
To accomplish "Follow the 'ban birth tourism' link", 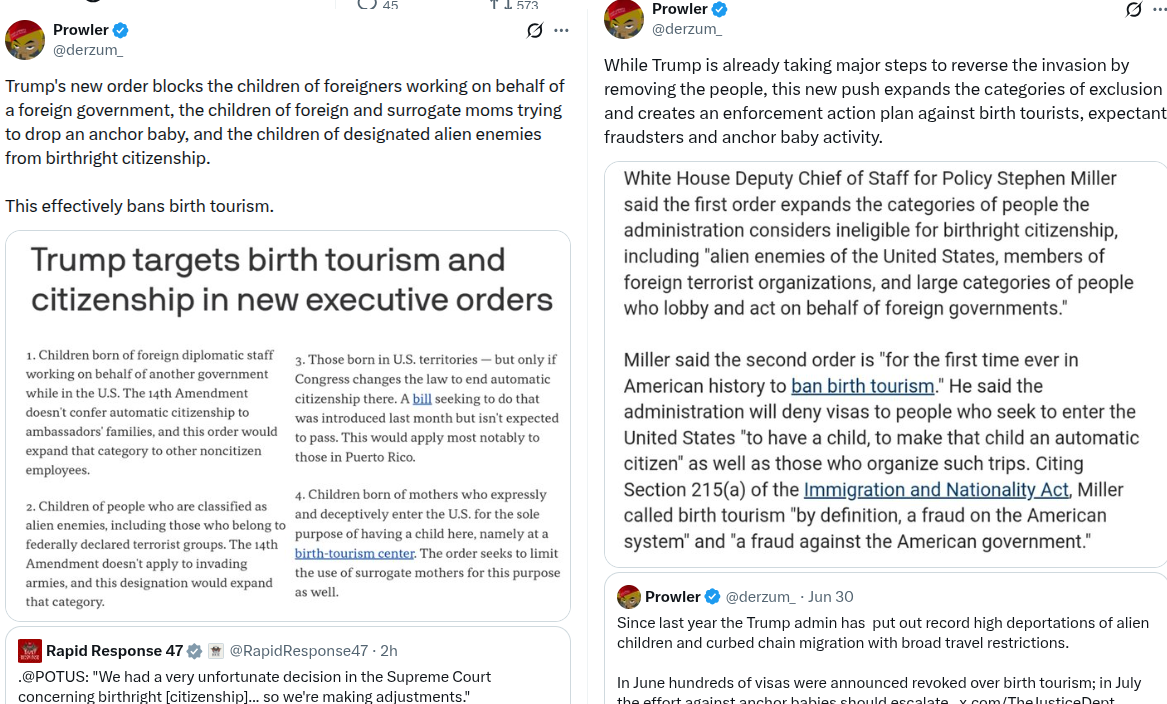I will pos(863,386).
